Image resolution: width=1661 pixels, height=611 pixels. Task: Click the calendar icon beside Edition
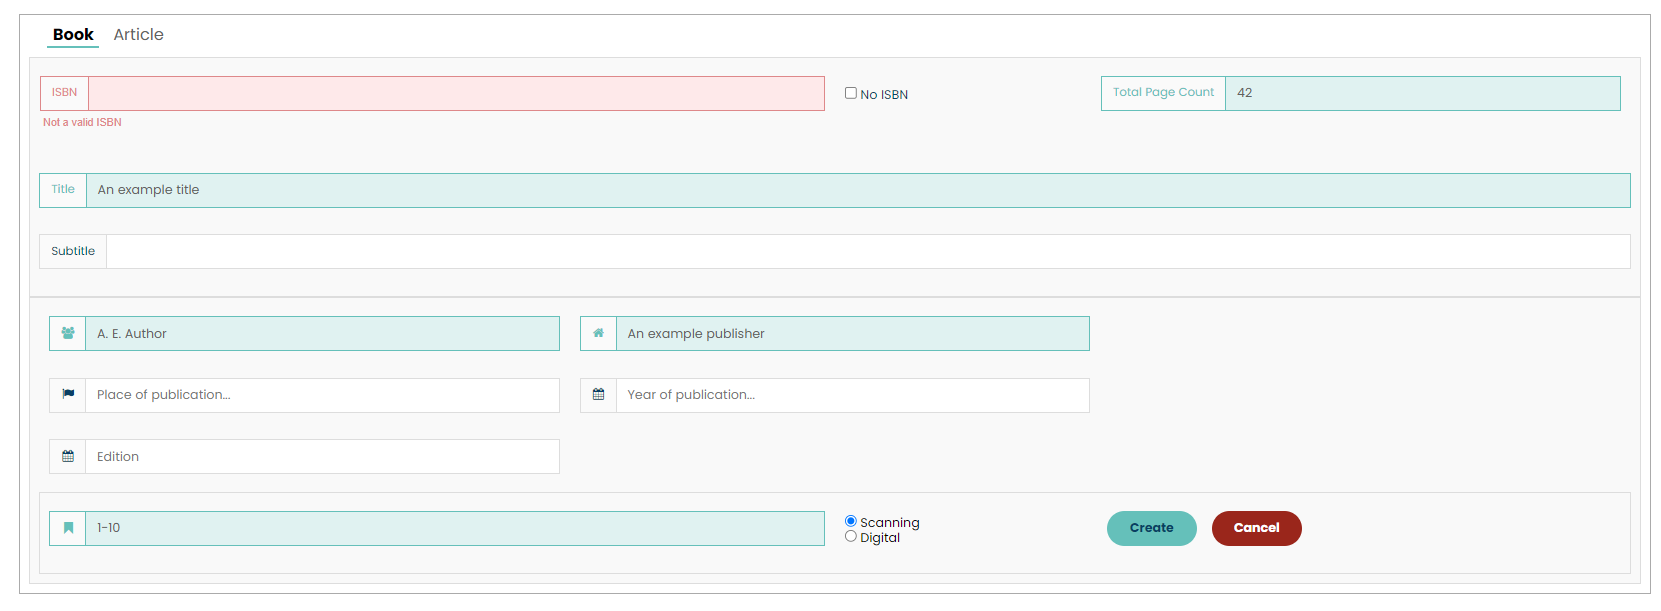(68, 457)
